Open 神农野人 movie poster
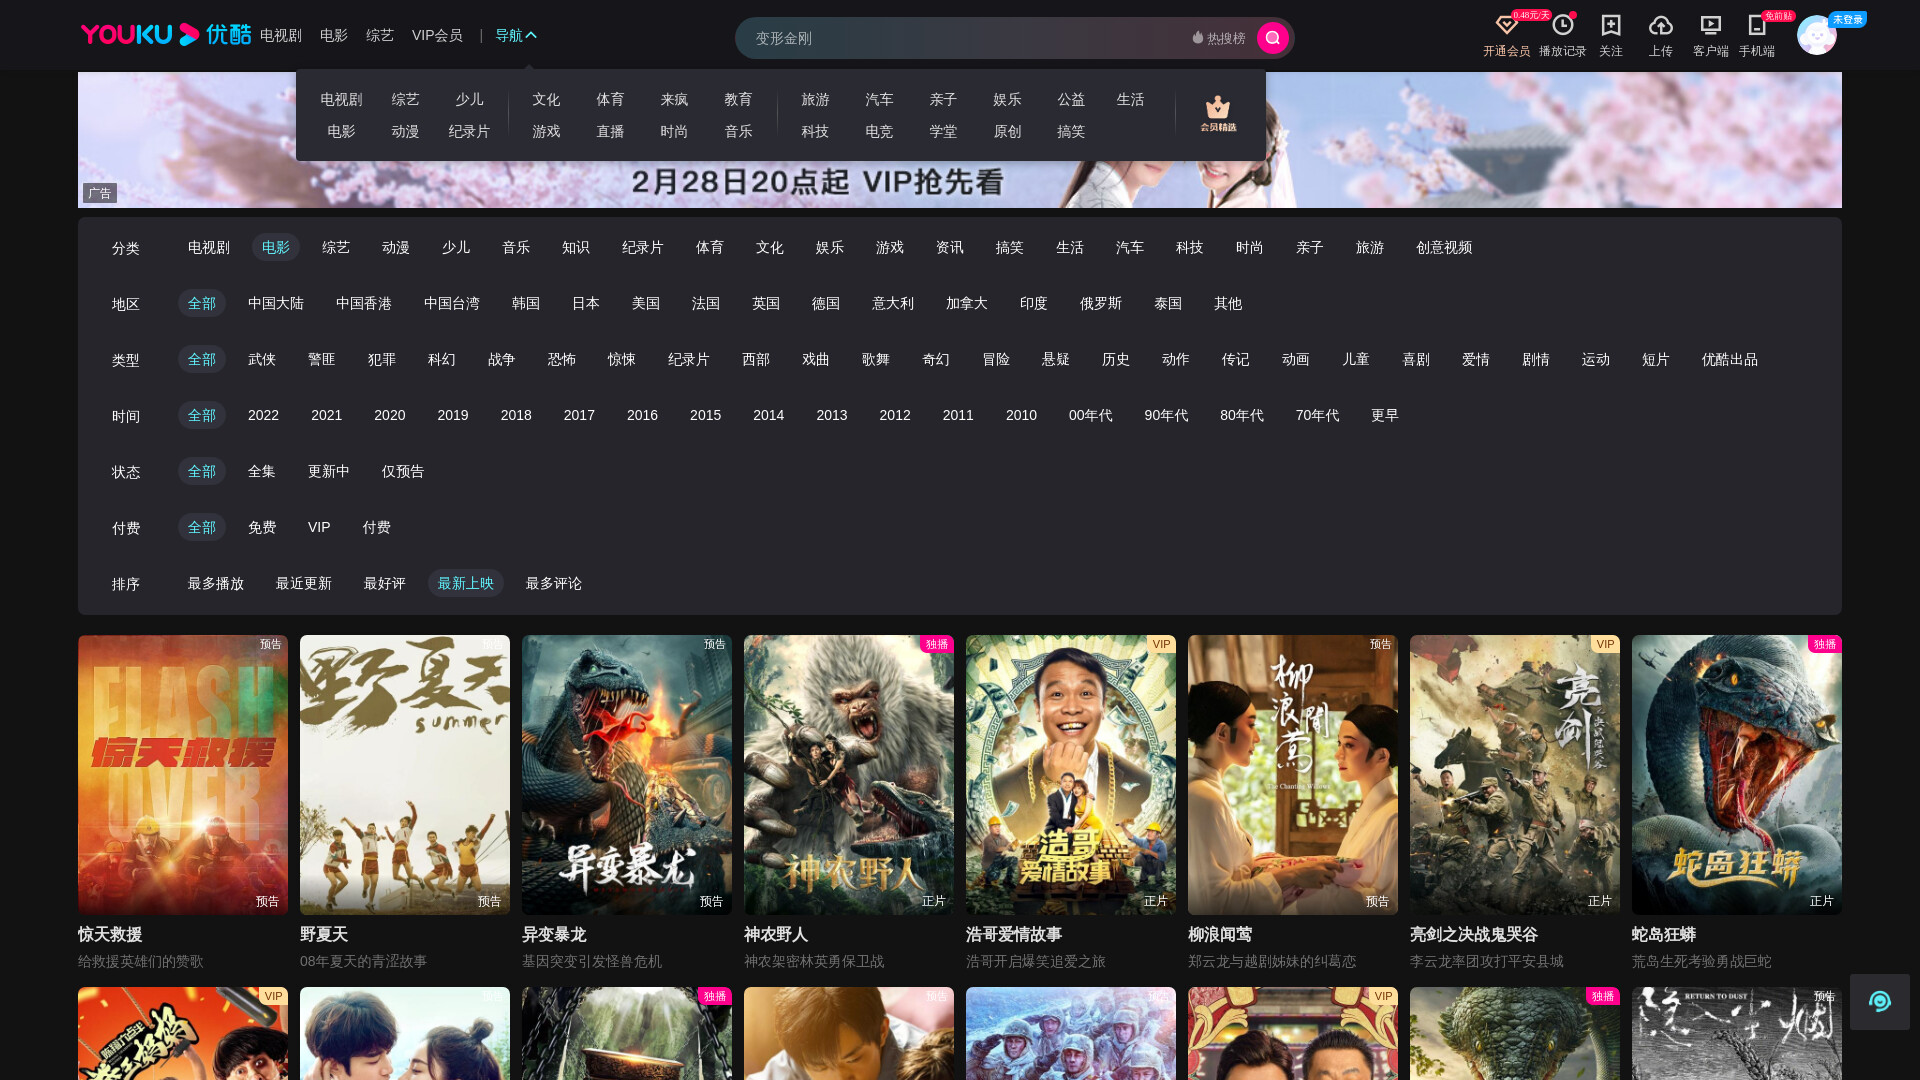Screen dimensions: 1920x1080 click(x=849, y=775)
